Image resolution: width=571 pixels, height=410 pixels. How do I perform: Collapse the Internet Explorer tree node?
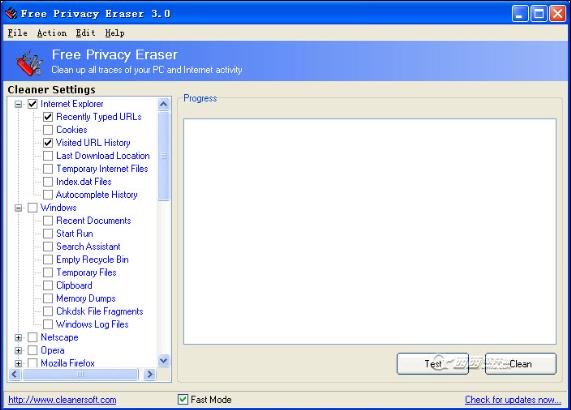18,104
